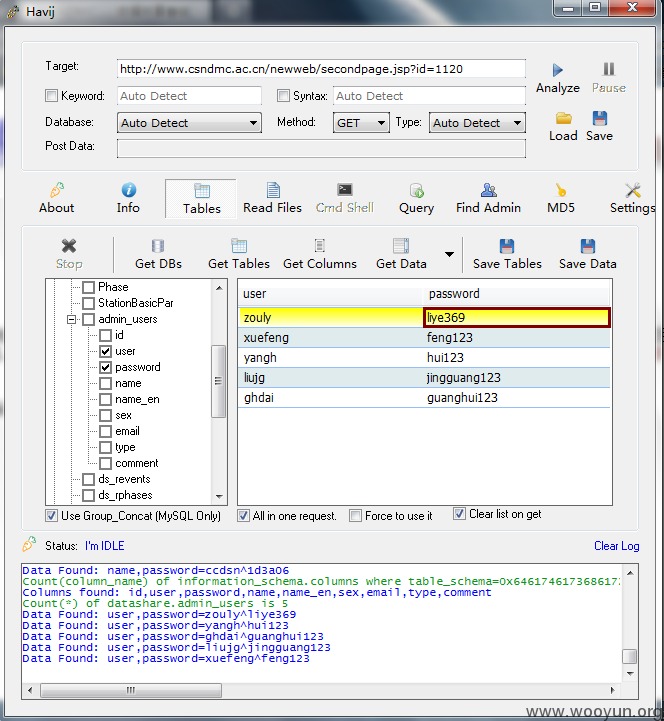
Task: Click the carrot icon beside Status
Action: [x=29, y=544]
